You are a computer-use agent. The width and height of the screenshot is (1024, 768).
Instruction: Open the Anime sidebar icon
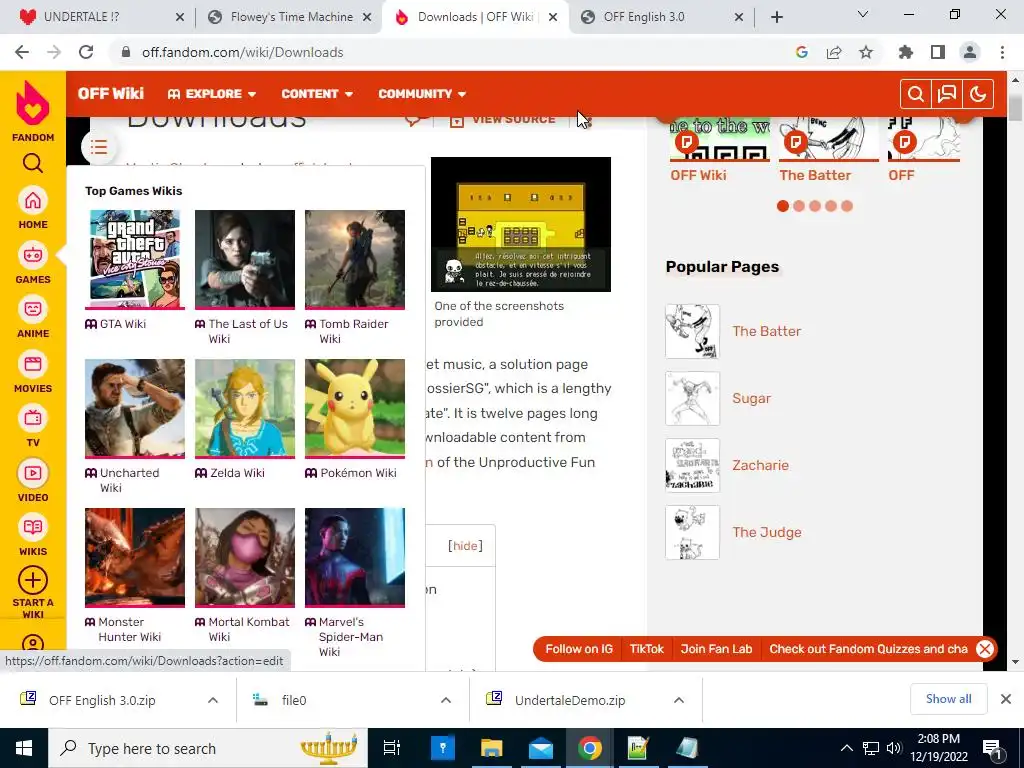(33, 310)
